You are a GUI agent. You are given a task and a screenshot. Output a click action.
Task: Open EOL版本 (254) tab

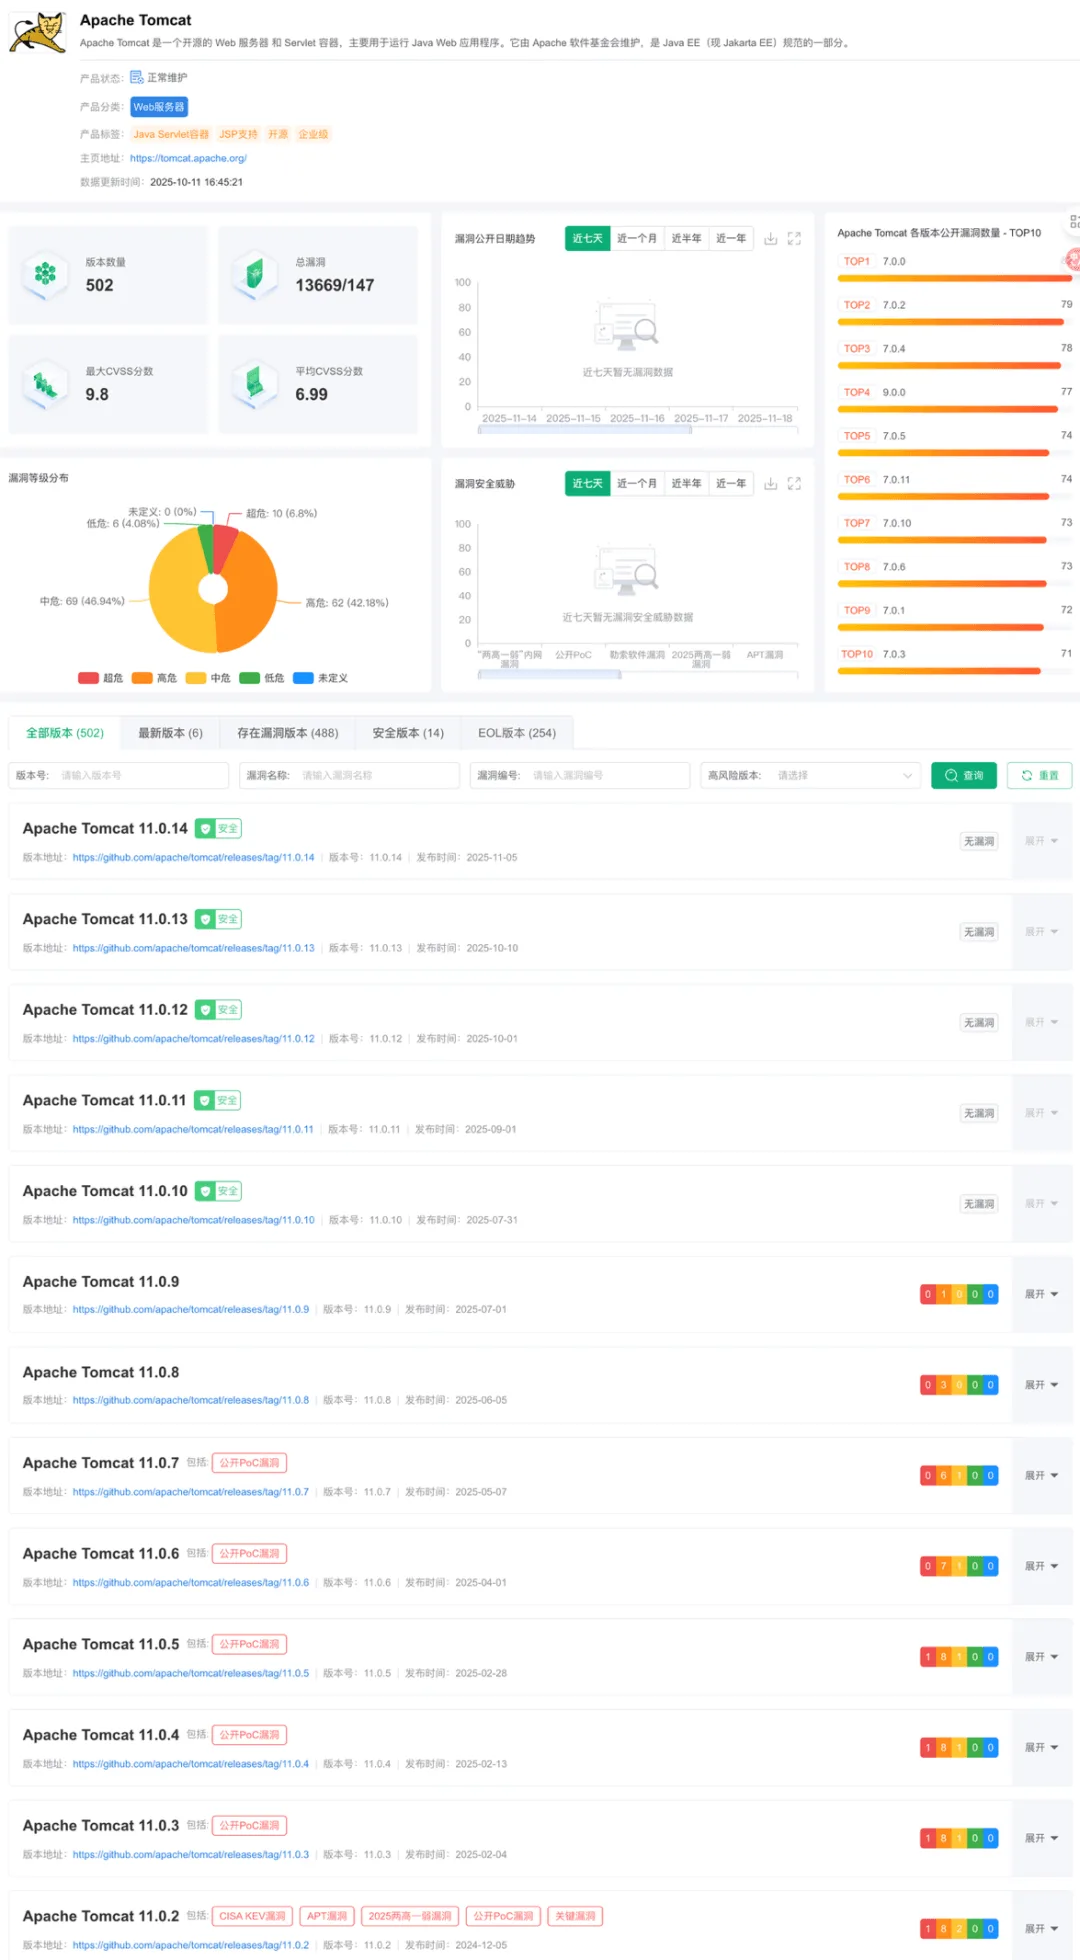point(517,733)
